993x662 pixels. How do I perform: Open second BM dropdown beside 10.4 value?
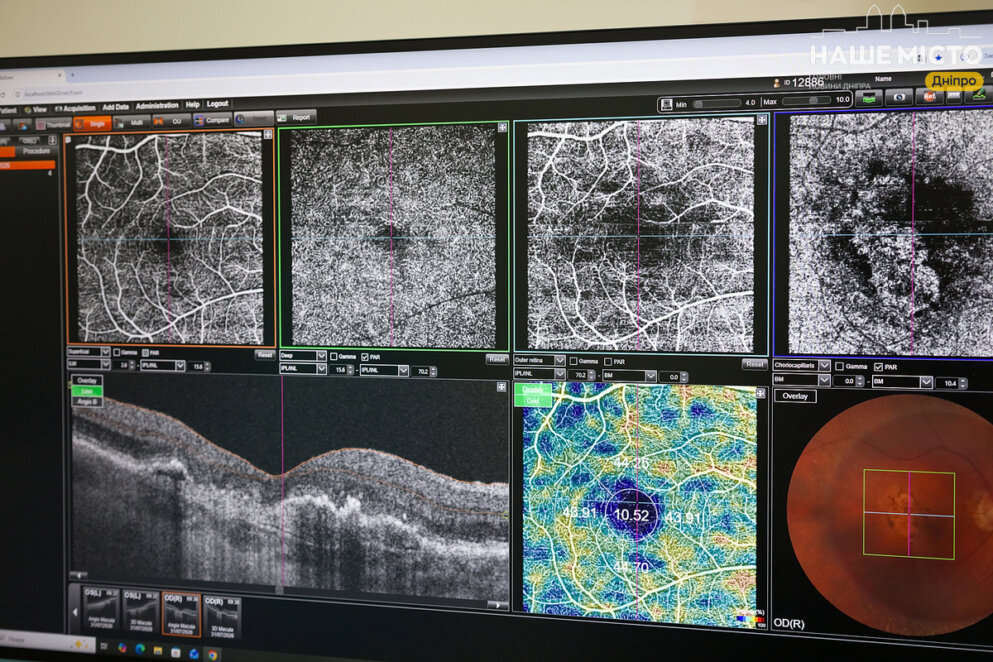[902, 382]
